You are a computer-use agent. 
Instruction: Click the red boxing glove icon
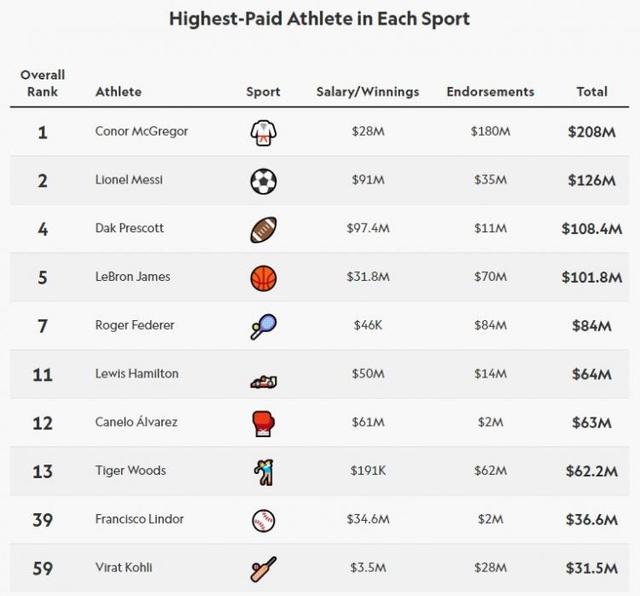pyautogui.click(x=263, y=423)
